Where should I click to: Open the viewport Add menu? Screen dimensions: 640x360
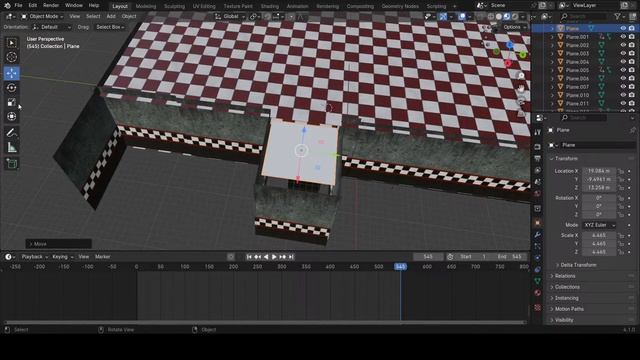[111, 16]
